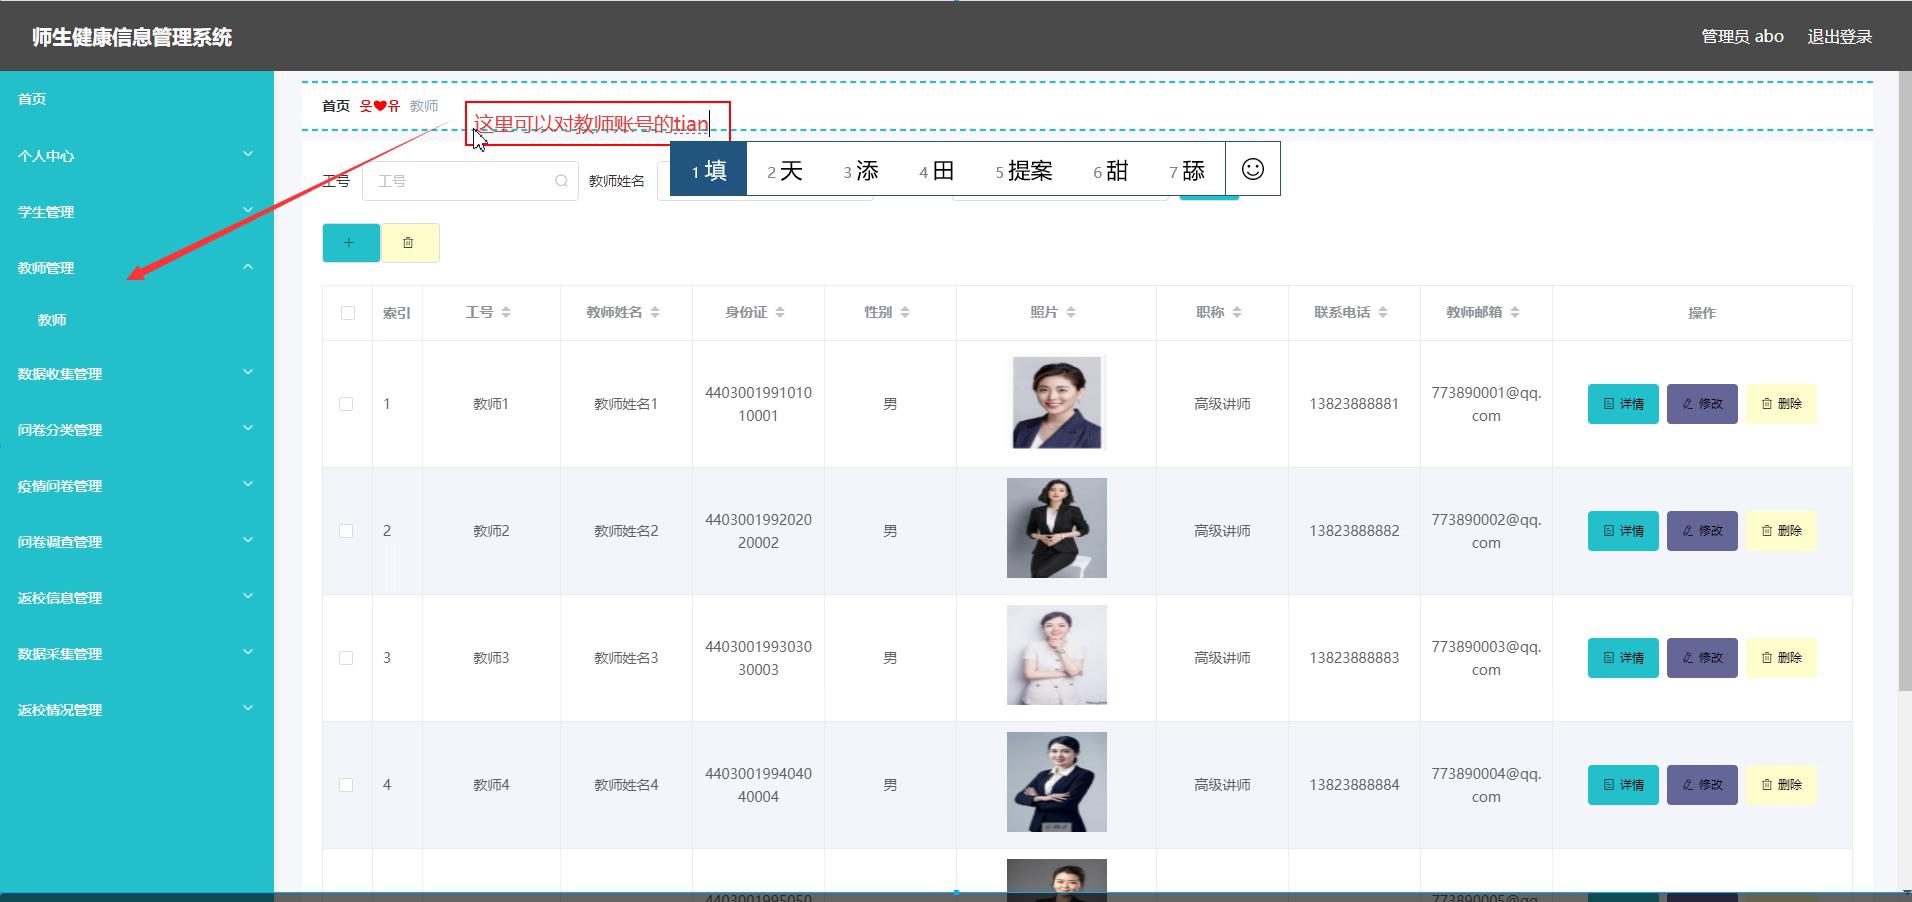Screen dimensions: 1912x902
Task: Sort the 职称 column
Action: (x=1237, y=313)
